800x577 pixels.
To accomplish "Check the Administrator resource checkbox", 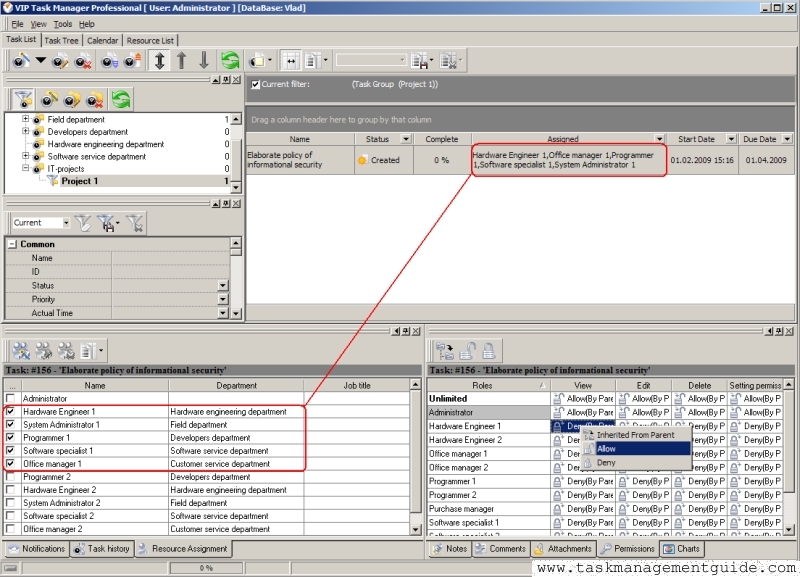I will click(x=10, y=398).
